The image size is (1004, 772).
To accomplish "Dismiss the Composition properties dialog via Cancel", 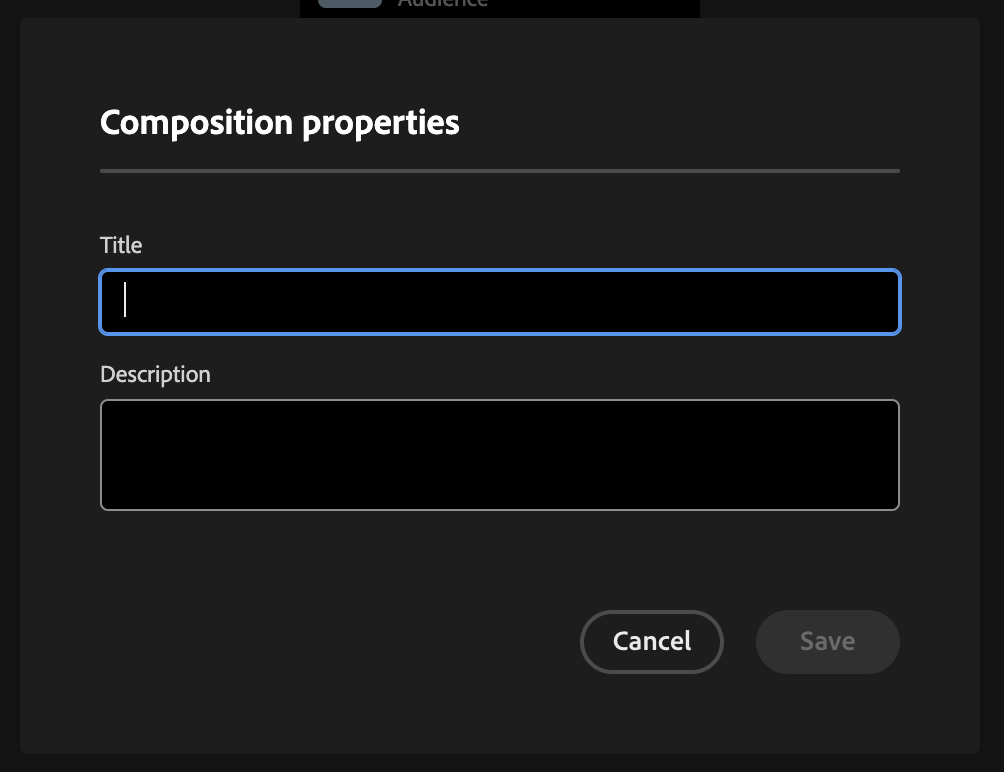I will click(651, 641).
